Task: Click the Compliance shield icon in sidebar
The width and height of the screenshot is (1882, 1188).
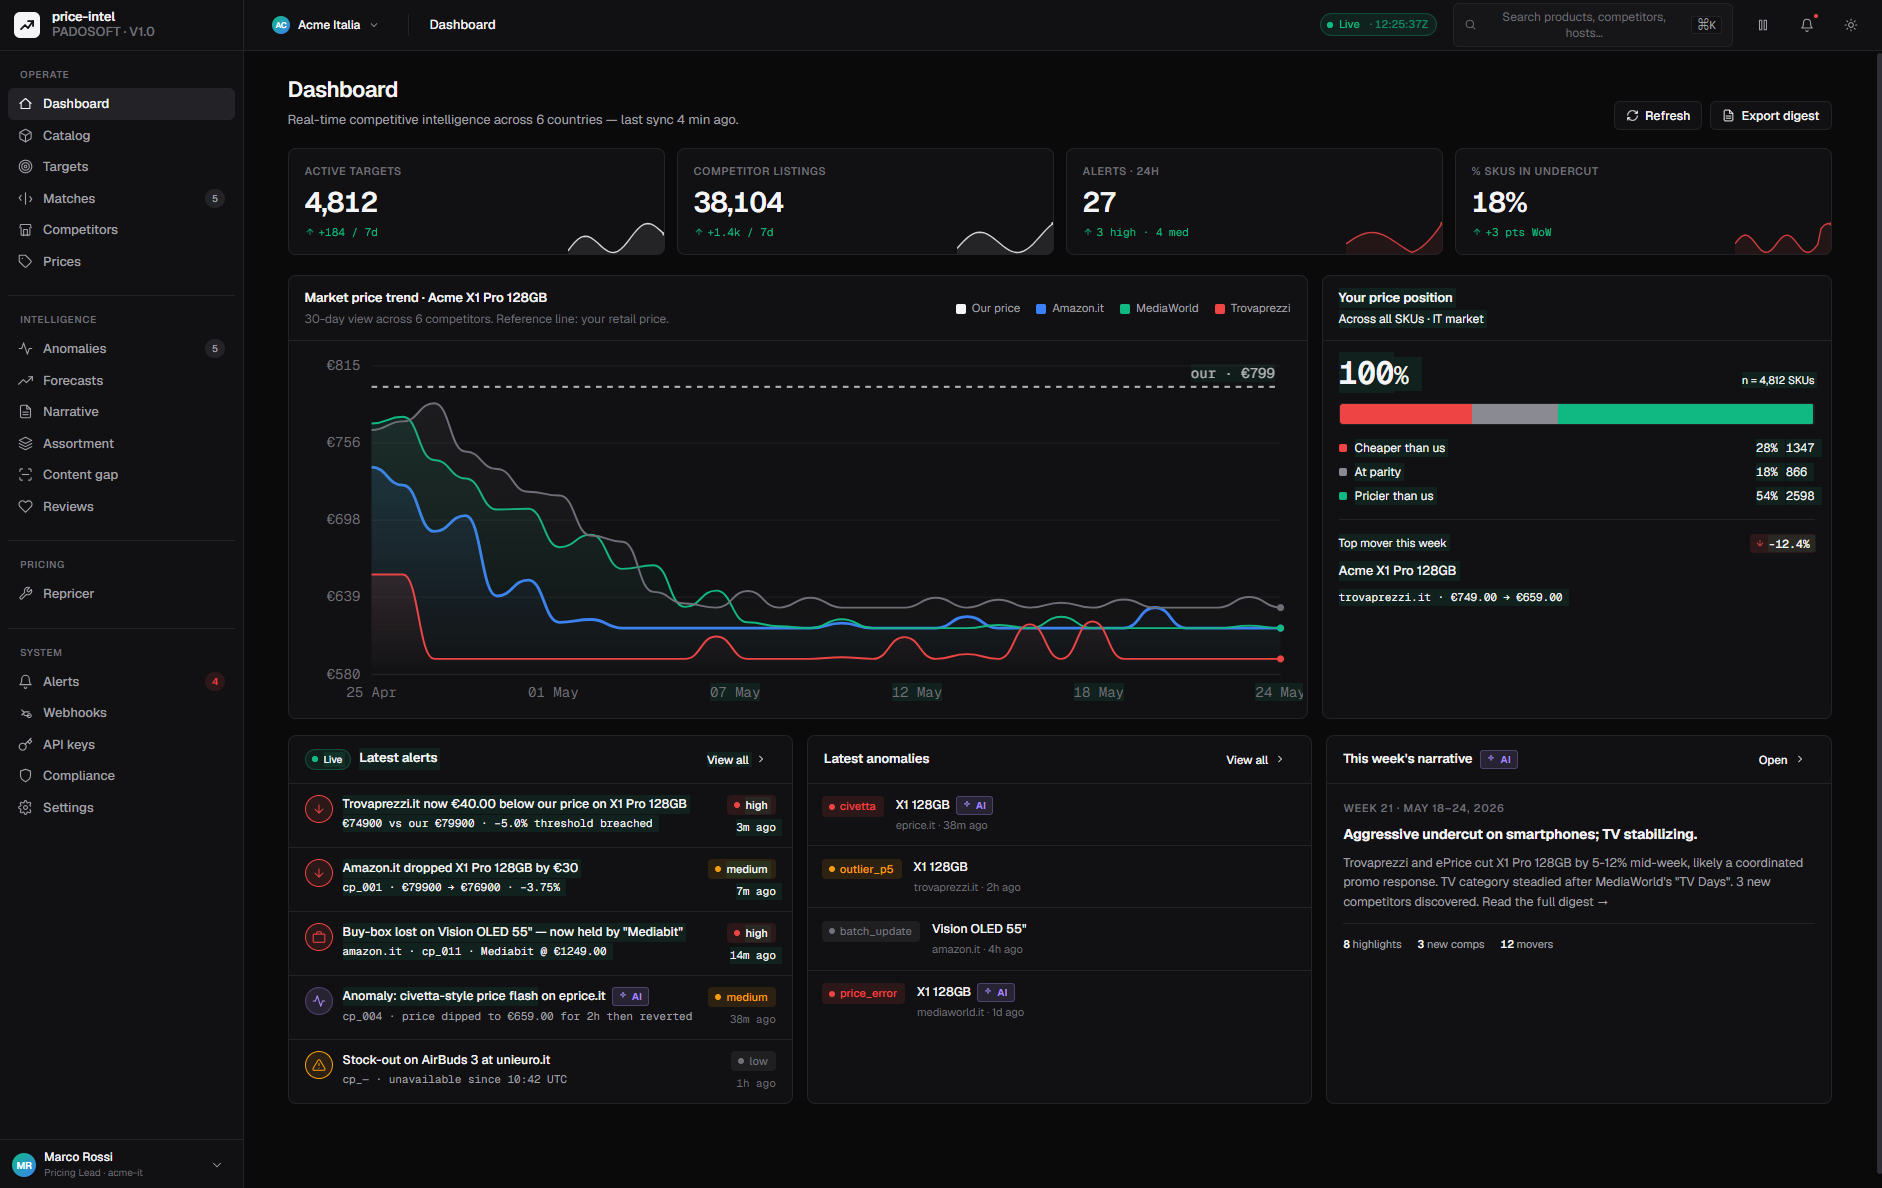Action: 26,776
